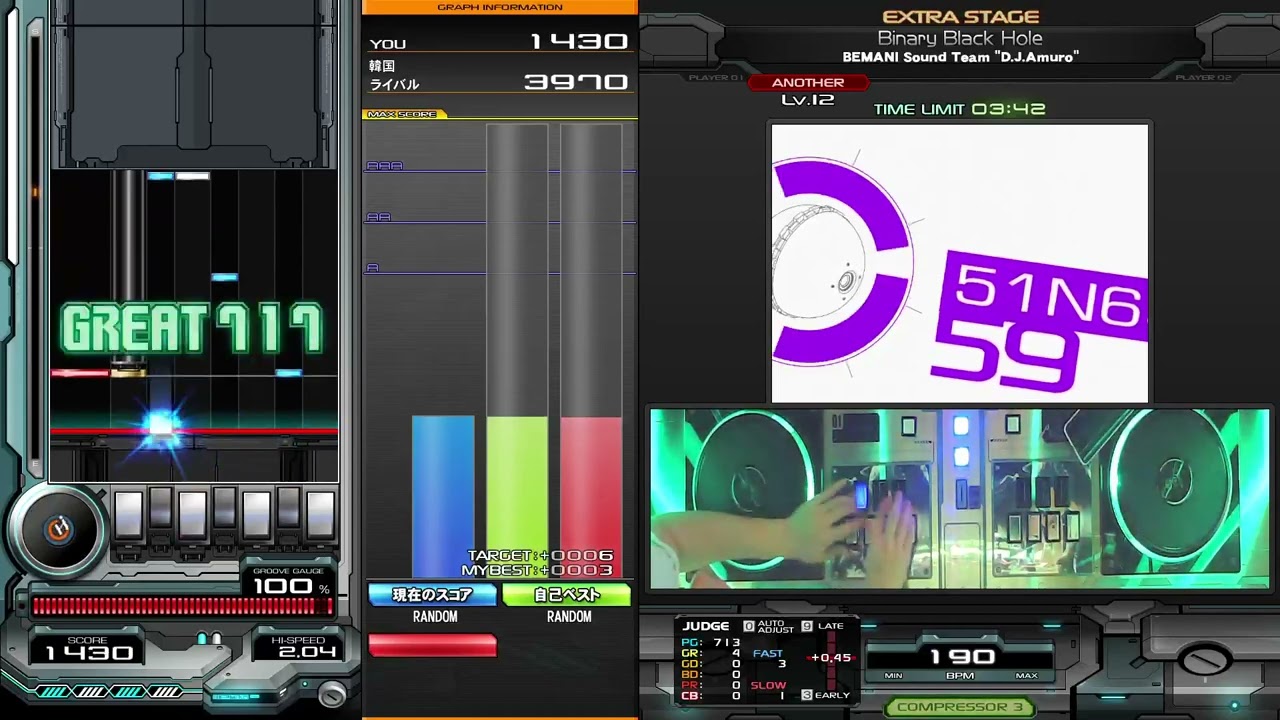This screenshot has height=720, width=1280.
Task: Tap the rightmost white key button
Action: coord(320,515)
